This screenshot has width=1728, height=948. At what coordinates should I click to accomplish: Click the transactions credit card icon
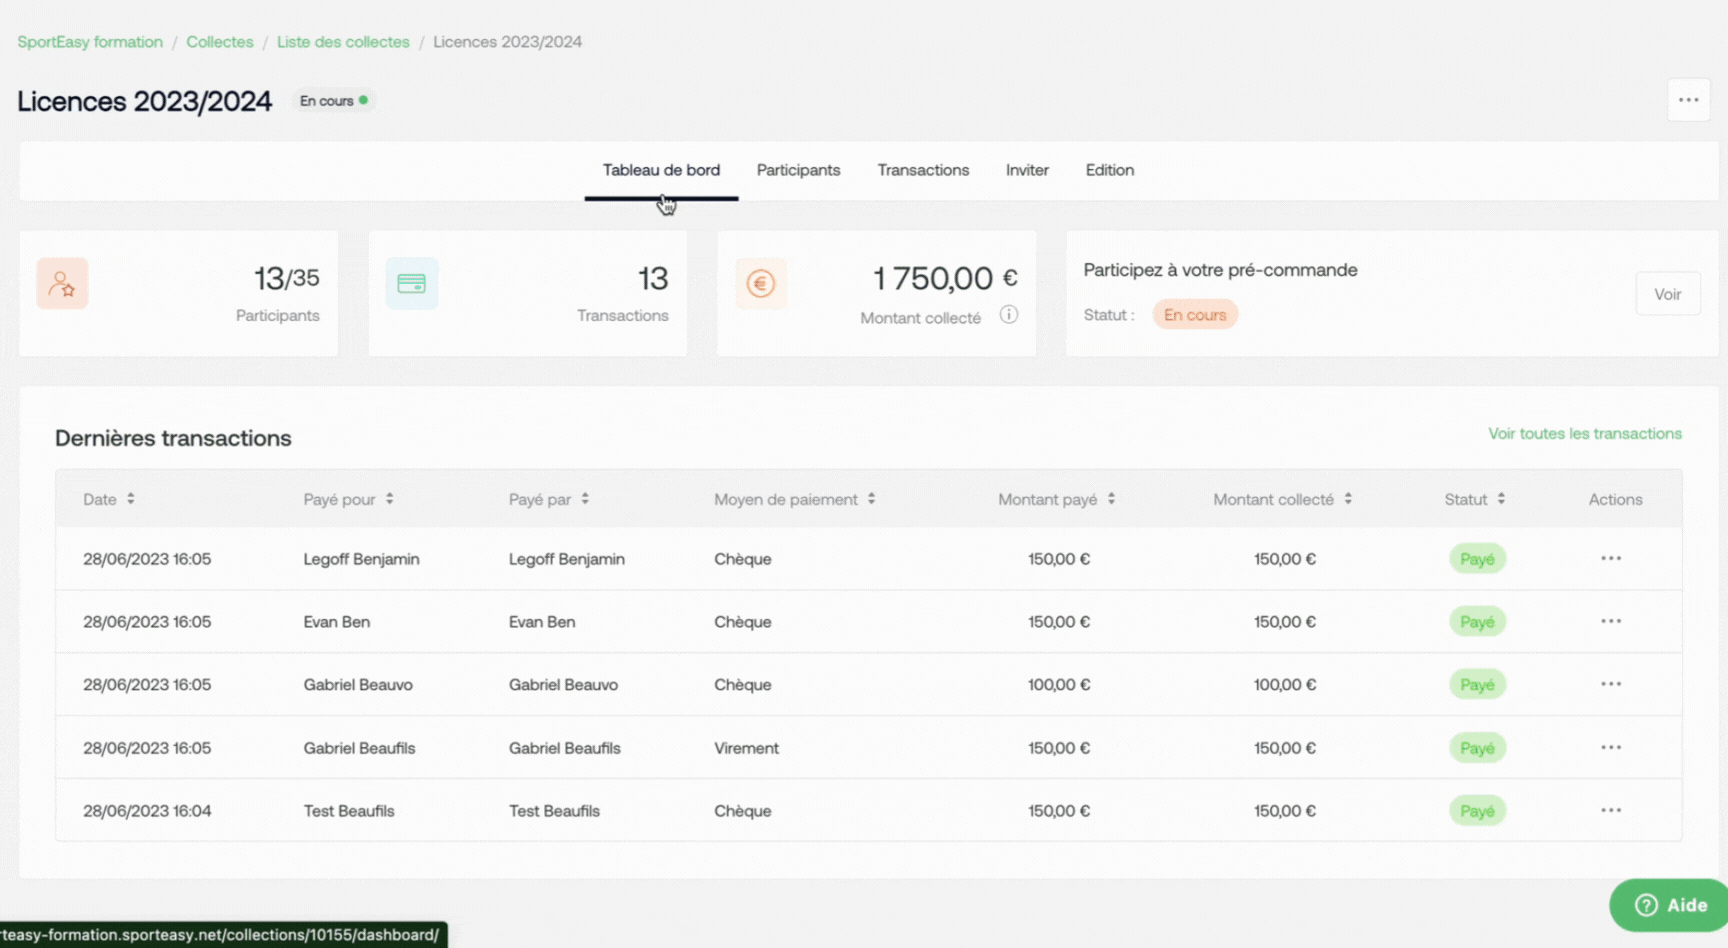pos(411,284)
